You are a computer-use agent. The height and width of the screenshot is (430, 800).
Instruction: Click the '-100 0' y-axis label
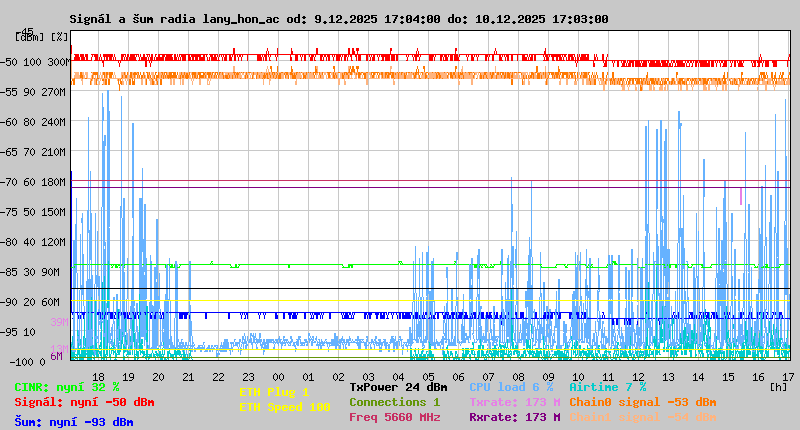(x=28, y=362)
